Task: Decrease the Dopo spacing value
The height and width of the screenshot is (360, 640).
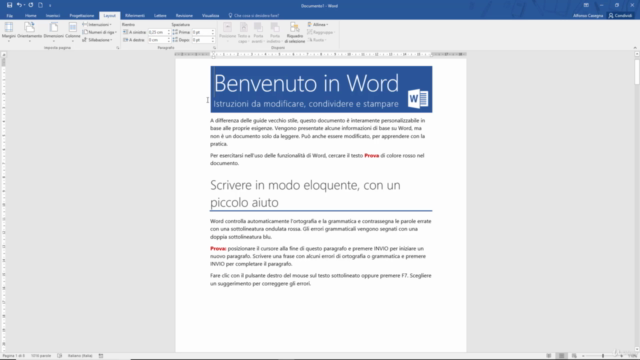Action: coord(213,42)
